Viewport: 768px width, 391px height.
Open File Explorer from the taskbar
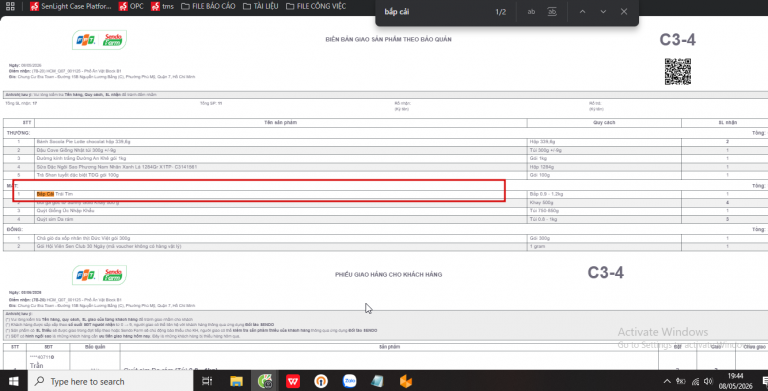coord(236,381)
